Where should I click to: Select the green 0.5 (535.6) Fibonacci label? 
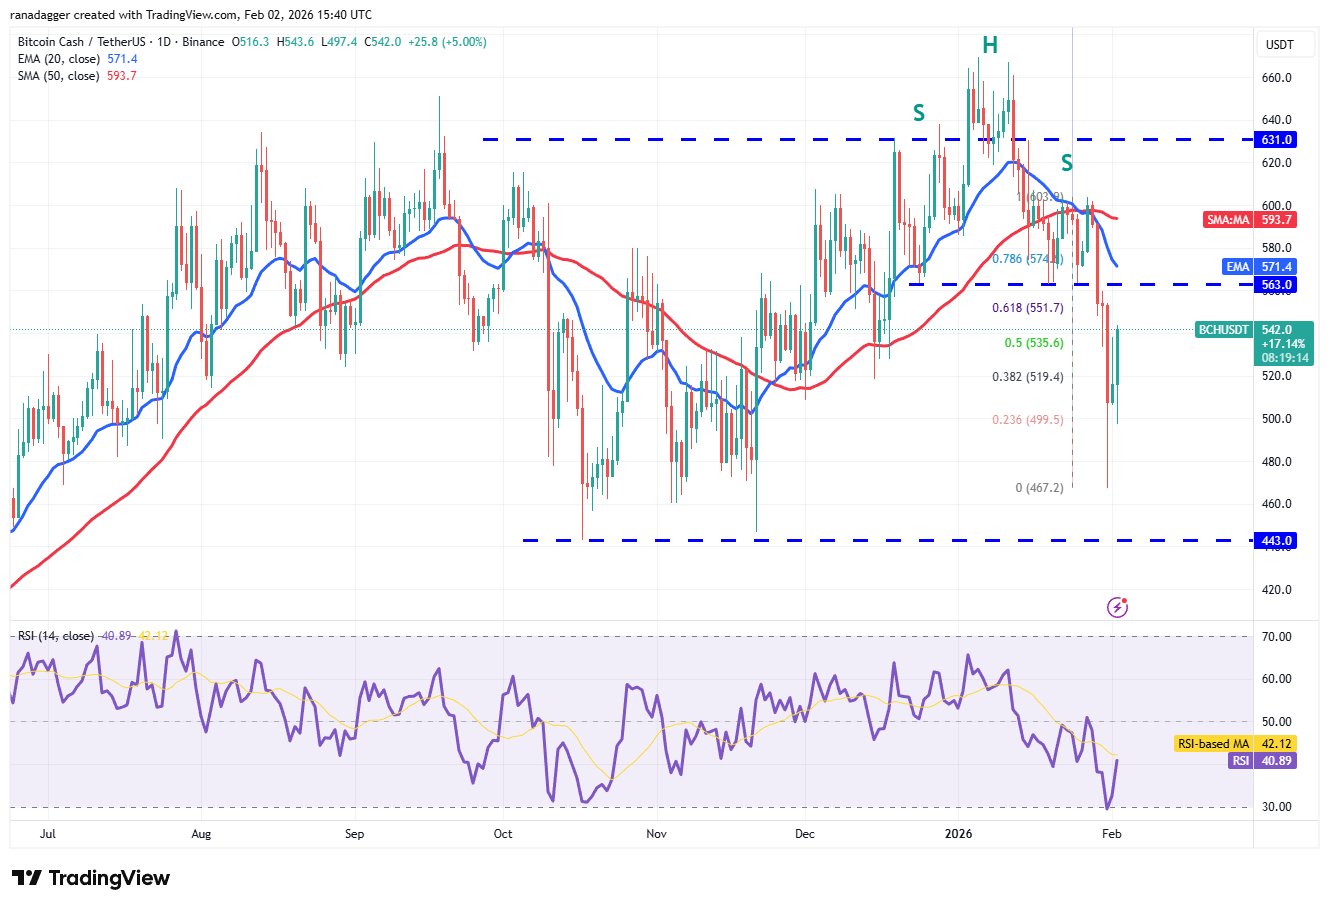click(x=1033, y=343)
